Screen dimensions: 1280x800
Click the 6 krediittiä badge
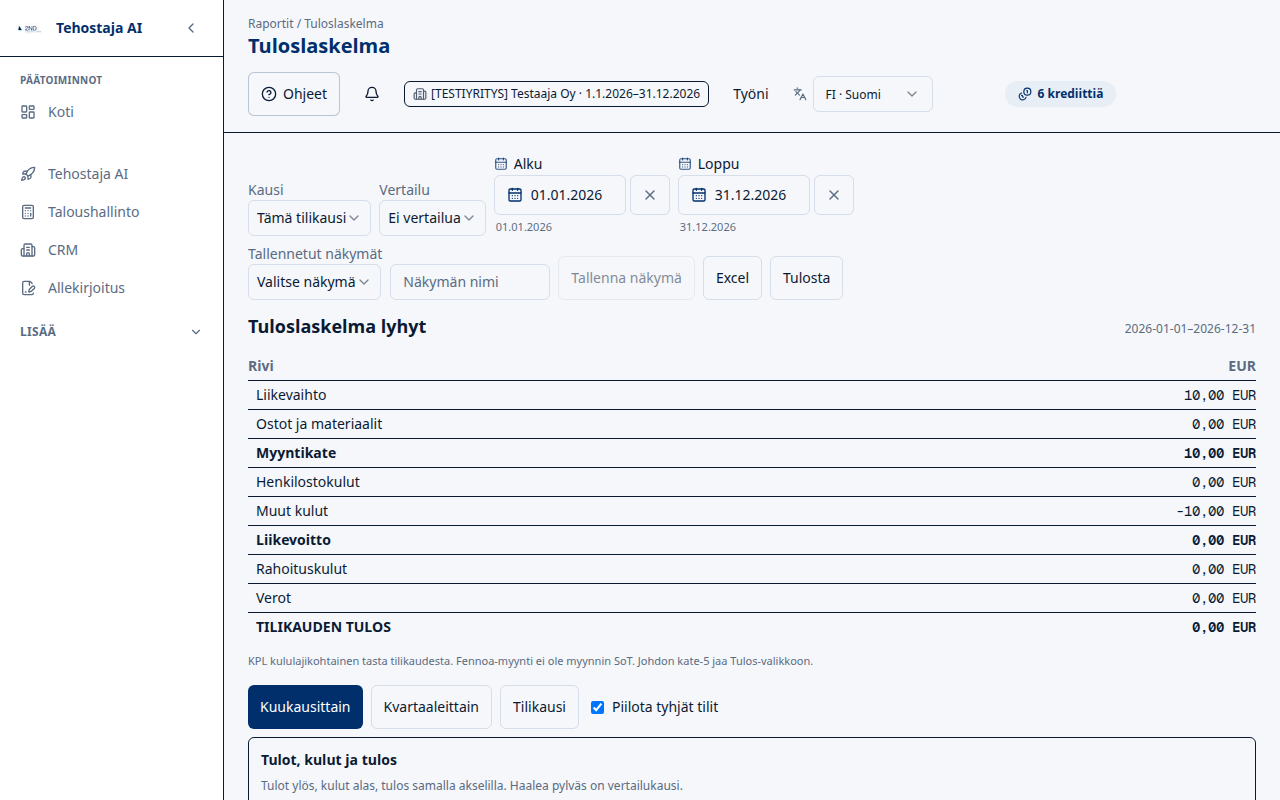tap(1060, 94)
